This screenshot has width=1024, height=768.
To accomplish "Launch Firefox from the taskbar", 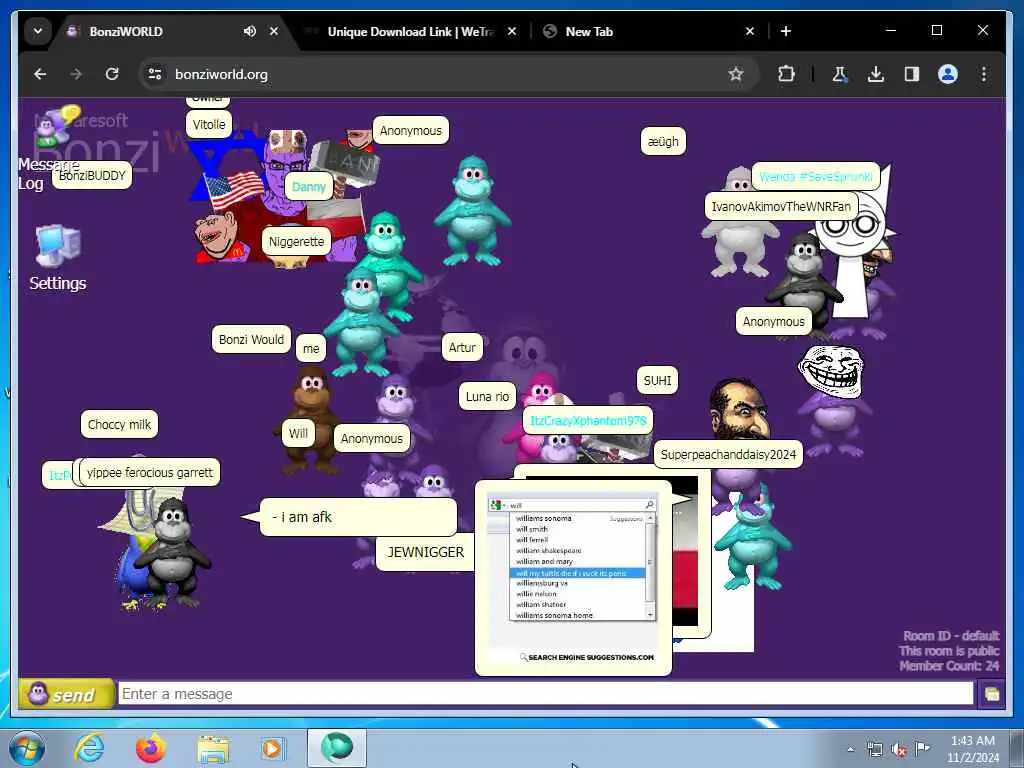I will point(151,748).
